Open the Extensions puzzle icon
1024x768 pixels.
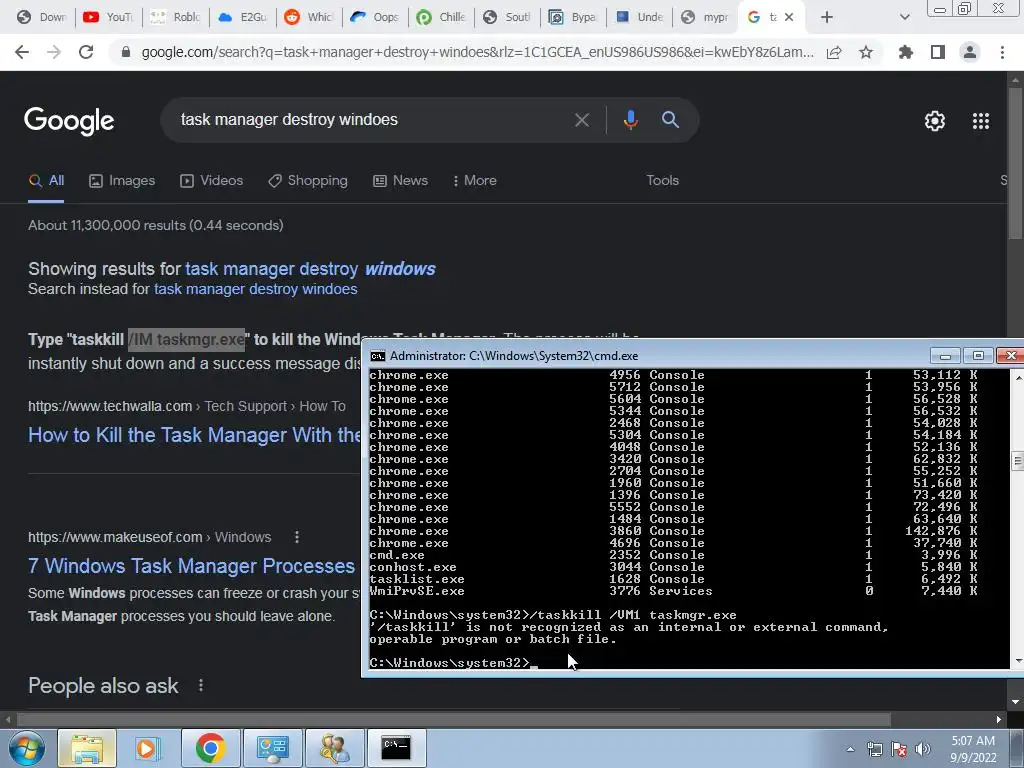point(905,52)
